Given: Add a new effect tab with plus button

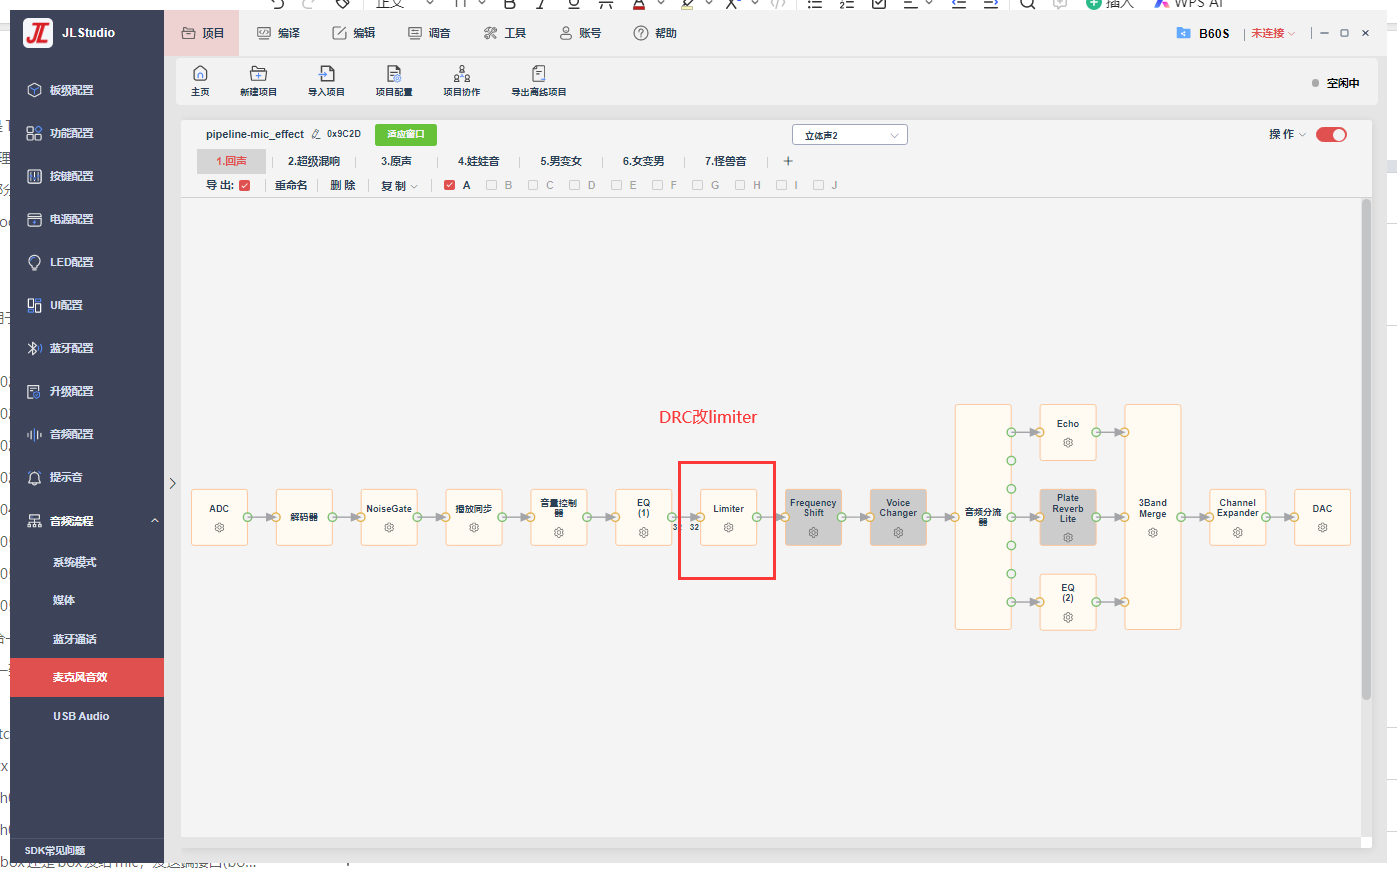Looking at the screenshot, I should pyautogui.click(x=788, y=161).
